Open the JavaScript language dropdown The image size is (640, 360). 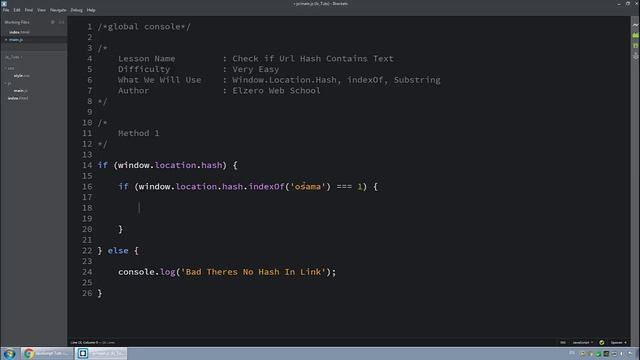coord(582,342)
